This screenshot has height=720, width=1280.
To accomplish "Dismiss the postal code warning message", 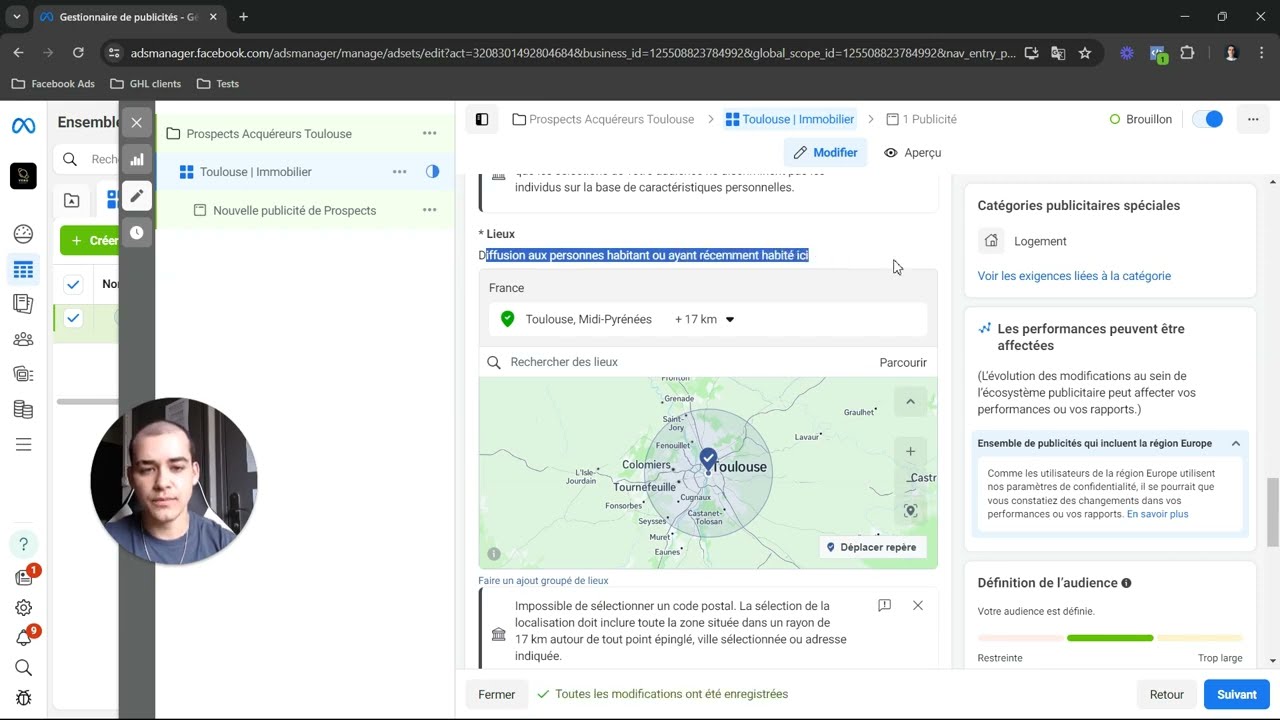I will pyautogui.click(x=918, y=605).
